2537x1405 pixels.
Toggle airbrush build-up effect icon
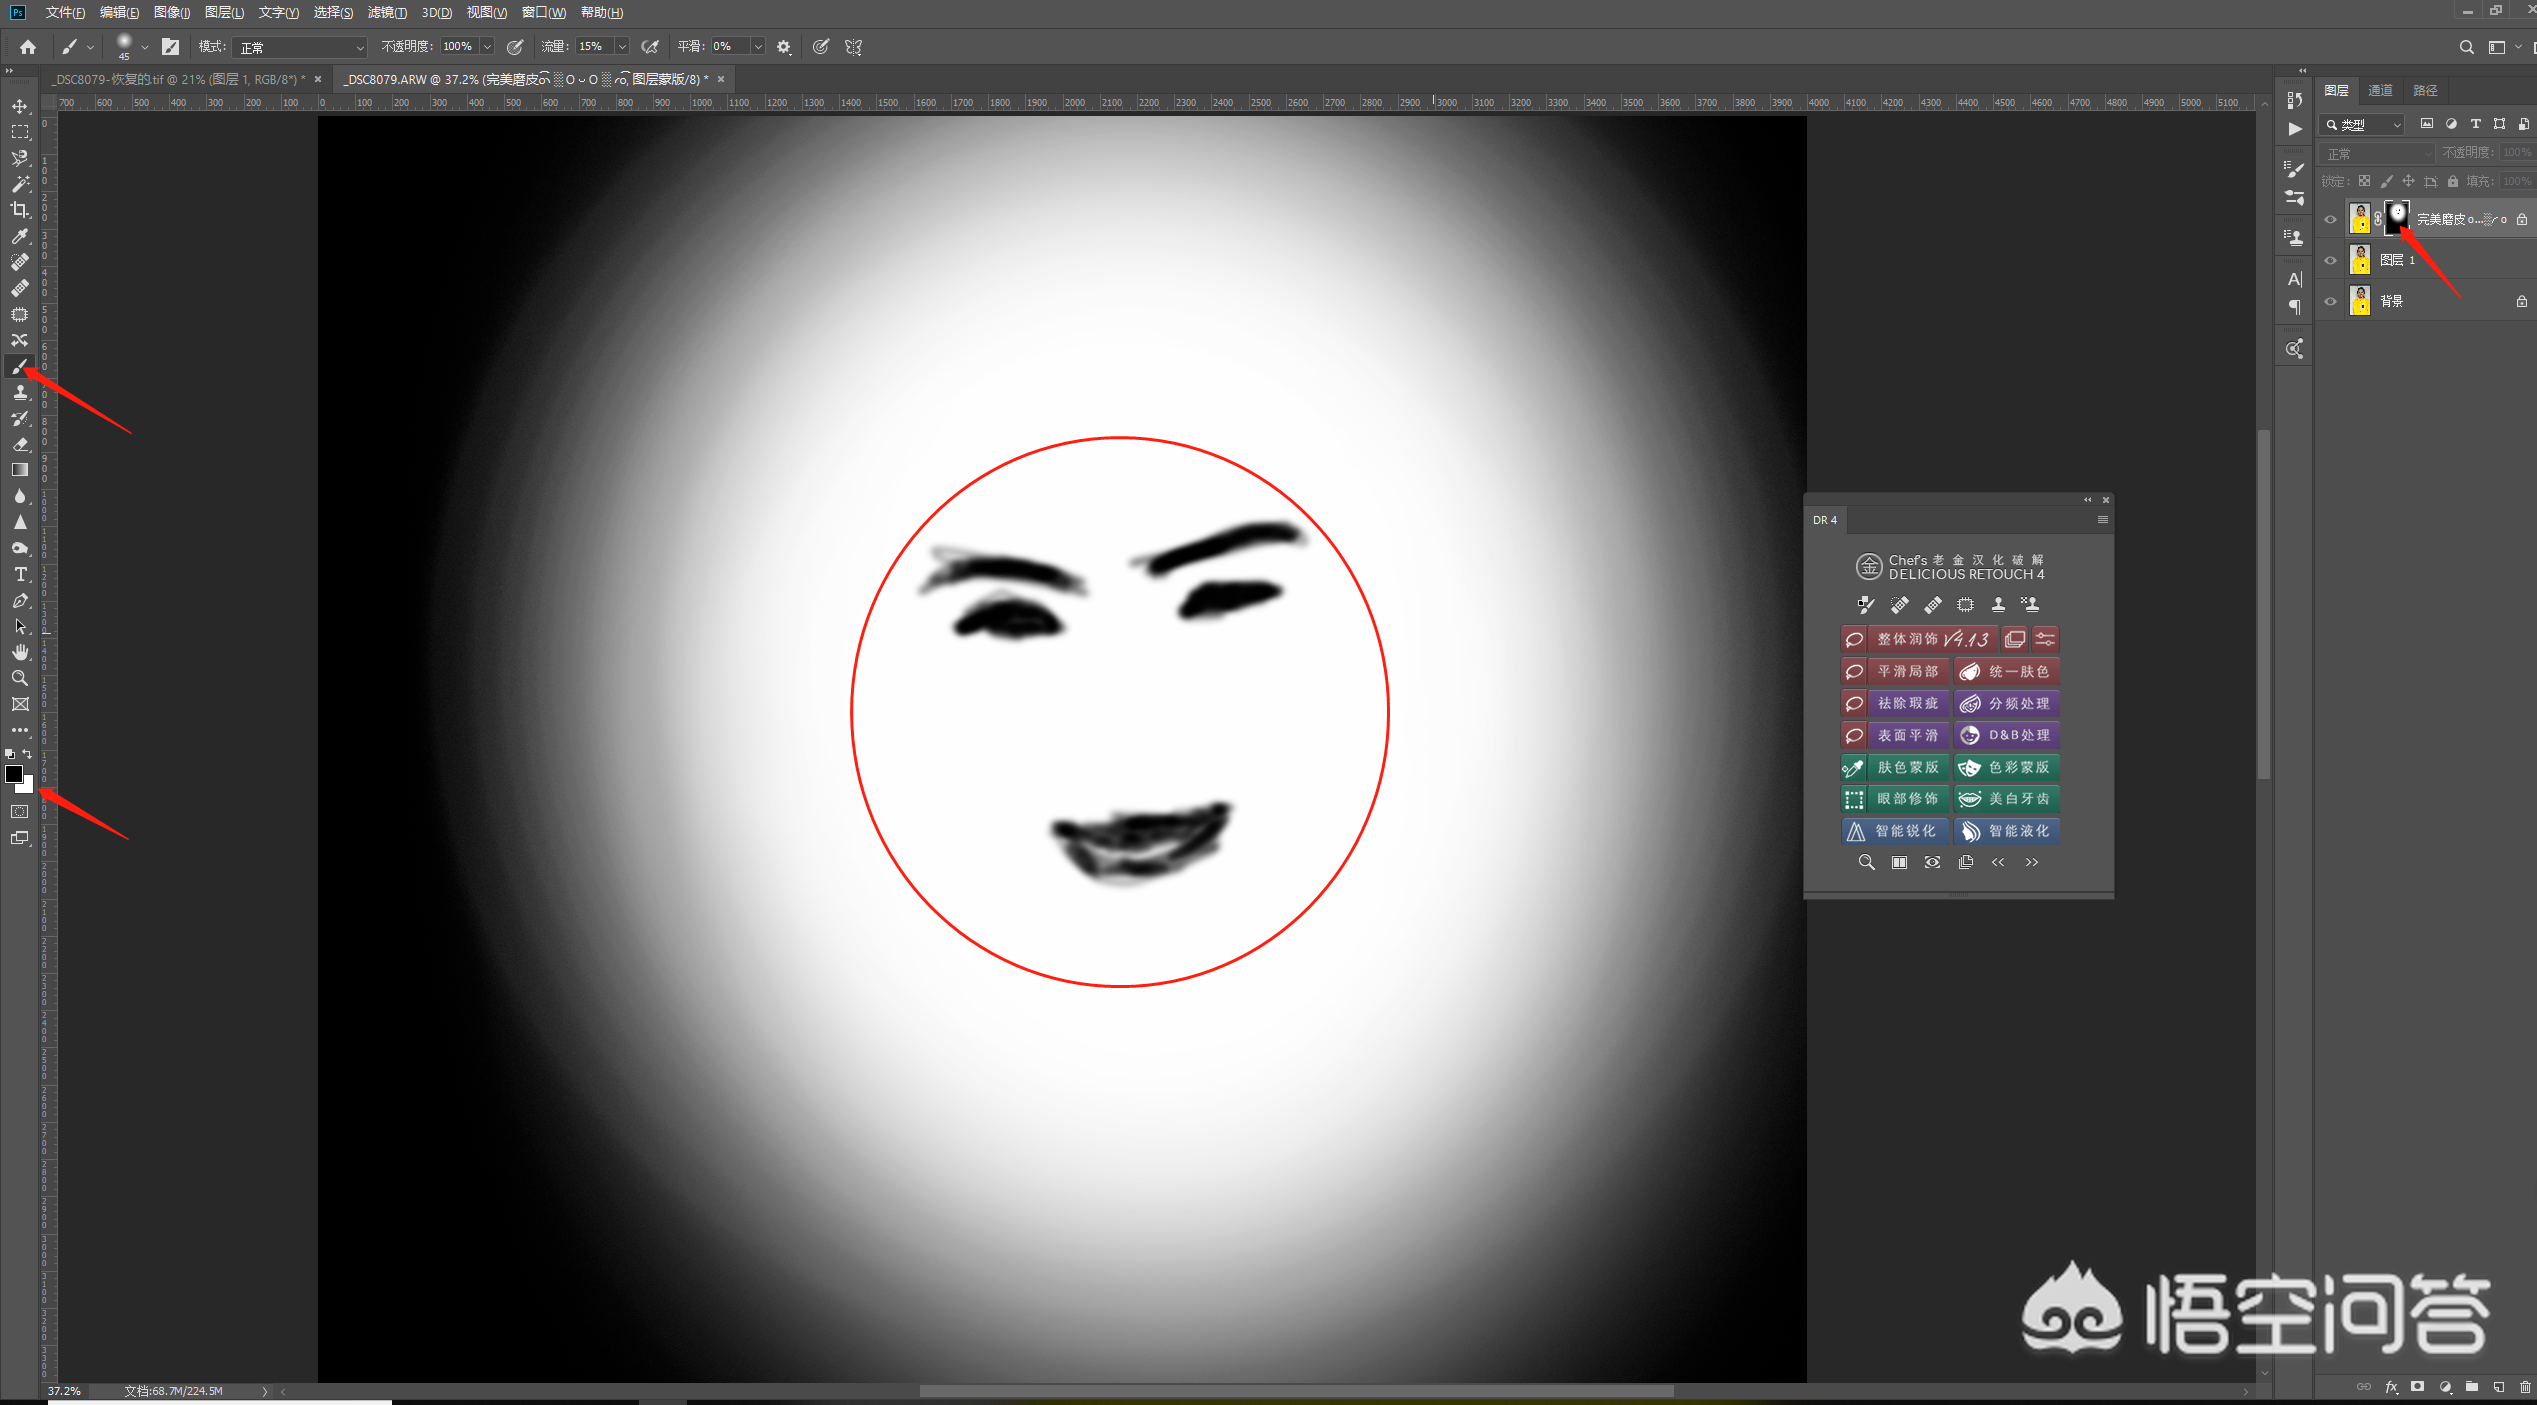tap(650, 47)
